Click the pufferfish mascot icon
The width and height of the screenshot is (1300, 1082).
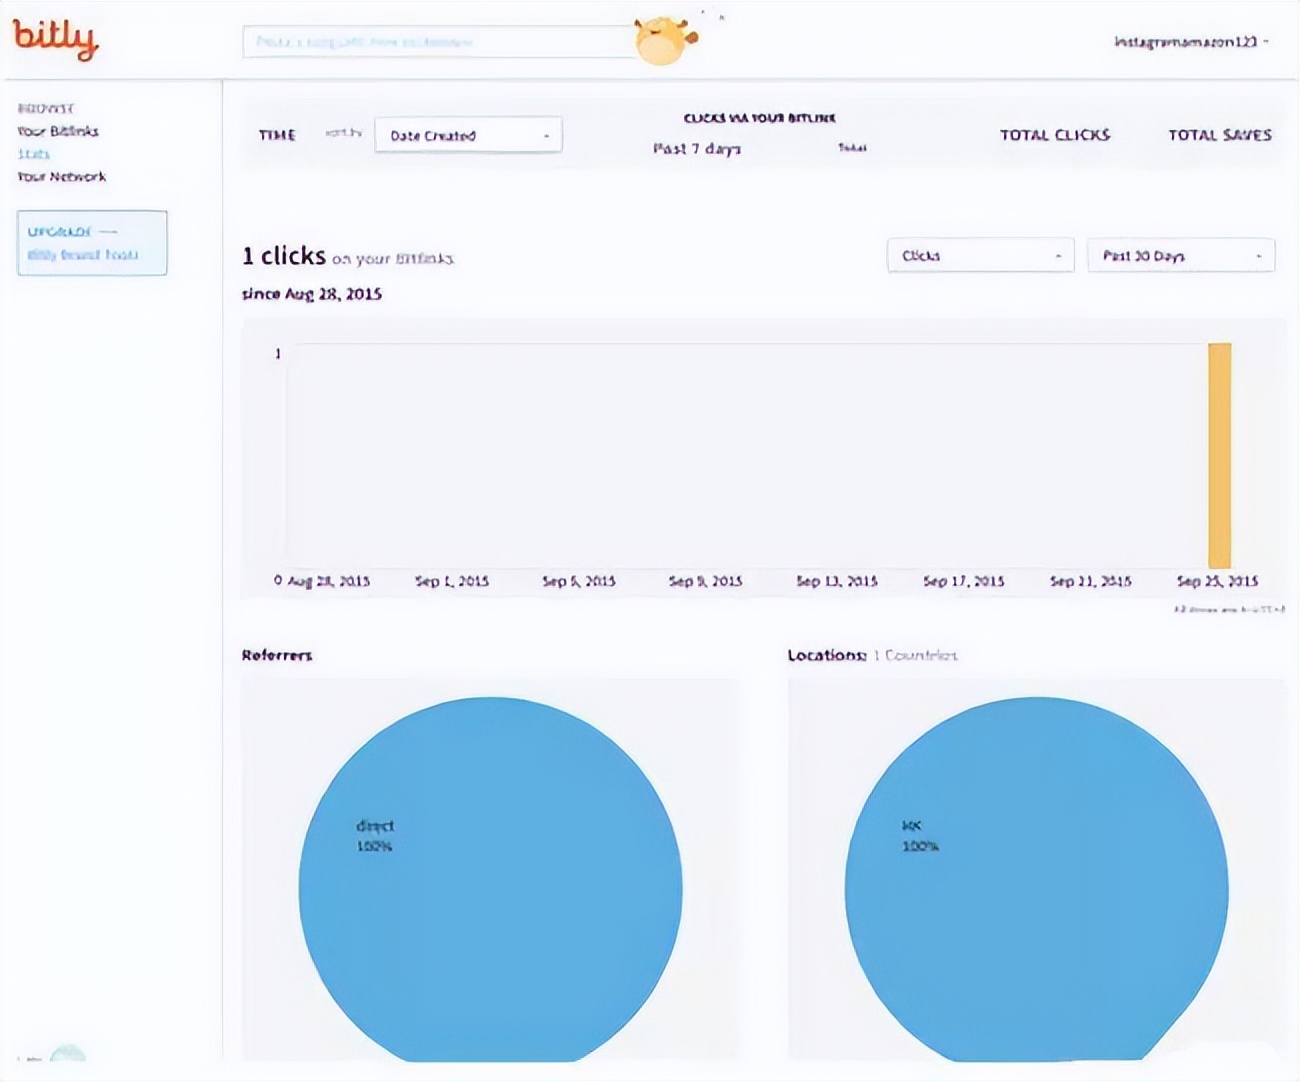click(661, 40)
